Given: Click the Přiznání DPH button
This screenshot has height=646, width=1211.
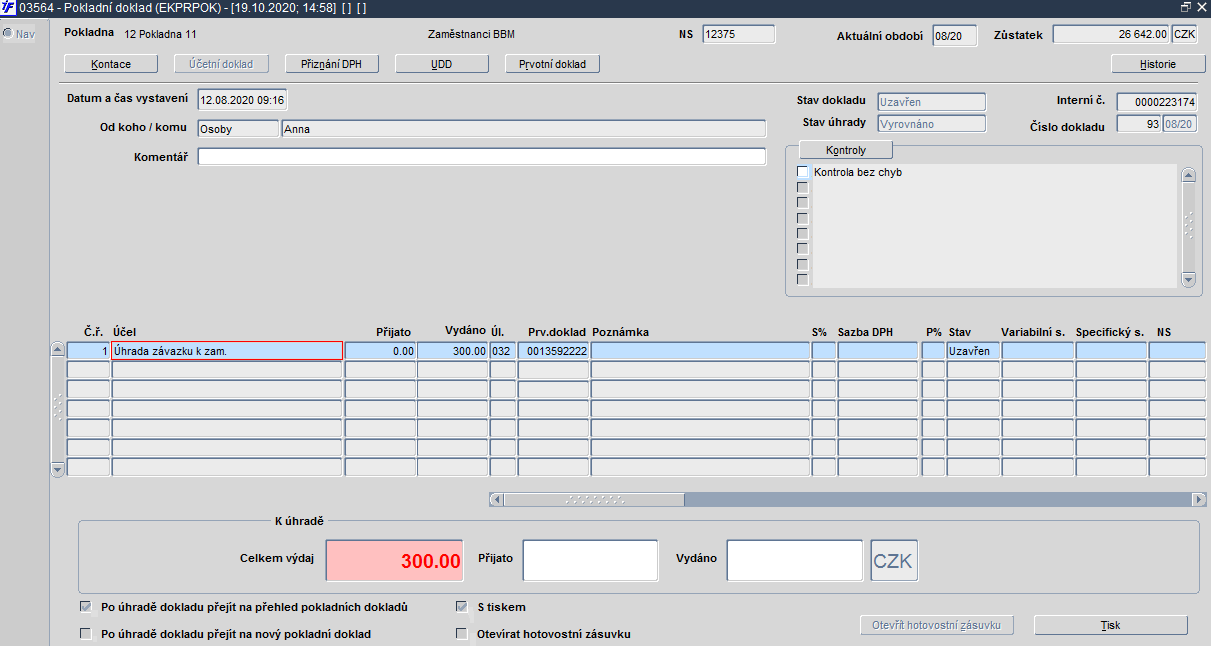Looking at the screenshot, I should tap(331, 64).
